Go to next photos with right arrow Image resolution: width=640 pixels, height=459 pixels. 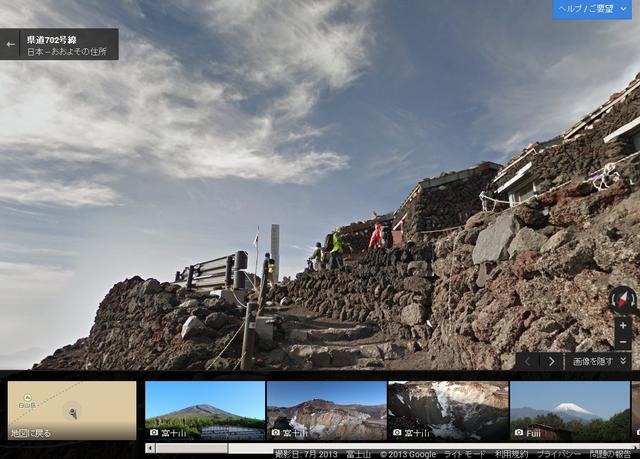tap(551, 361)
